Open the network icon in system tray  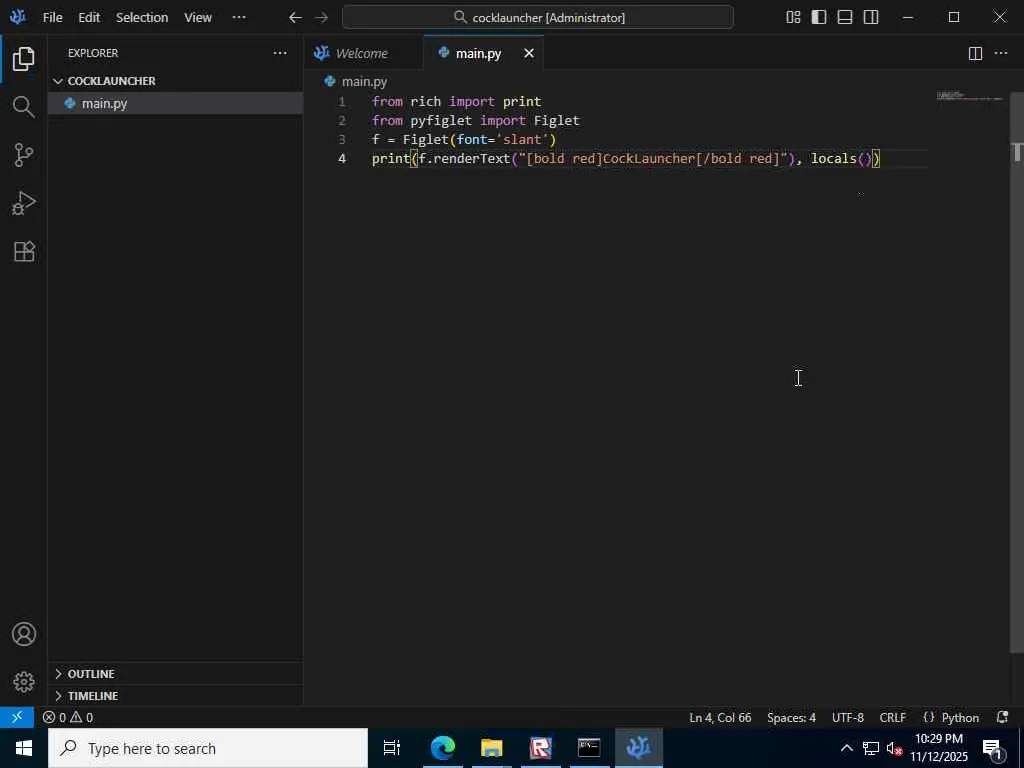tap(871, 748)
